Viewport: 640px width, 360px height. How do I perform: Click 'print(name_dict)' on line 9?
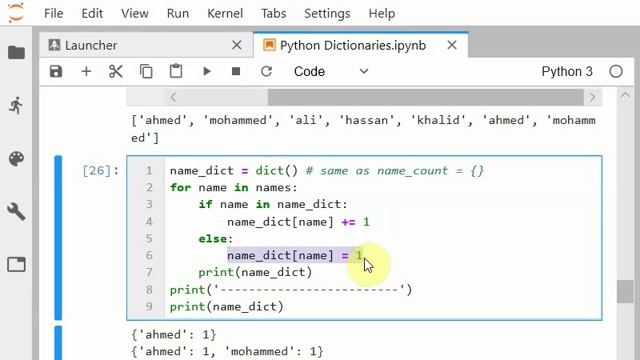click(x=227, y=307)
